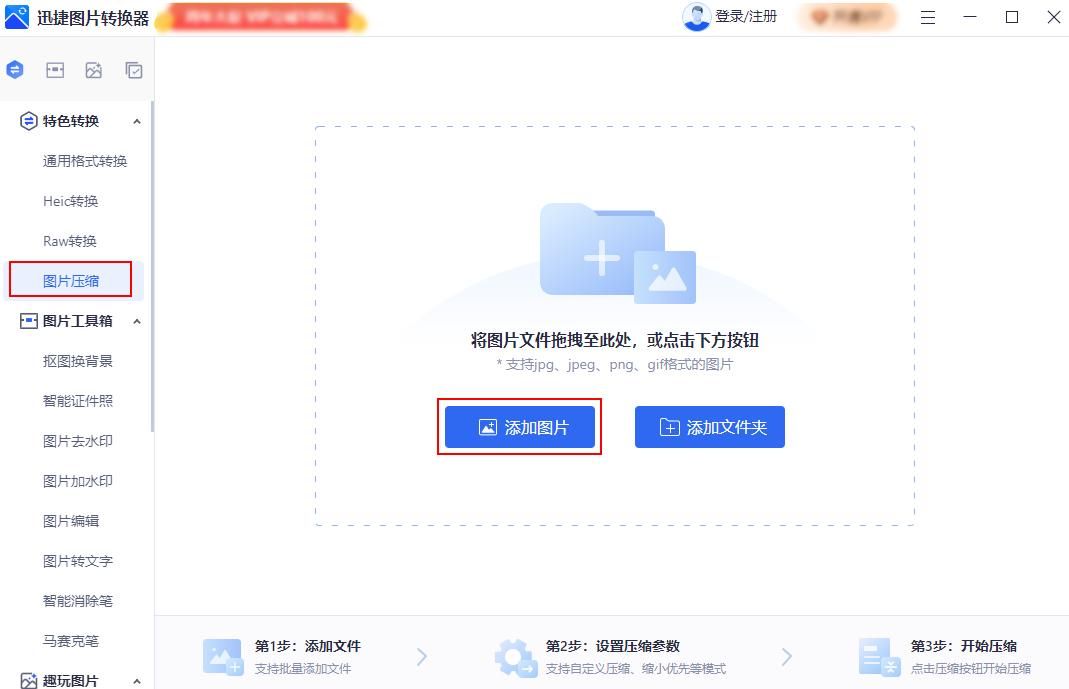
Task: Click the step 1 add files icon
Action: pyautogui.click(x=222, y=656)
